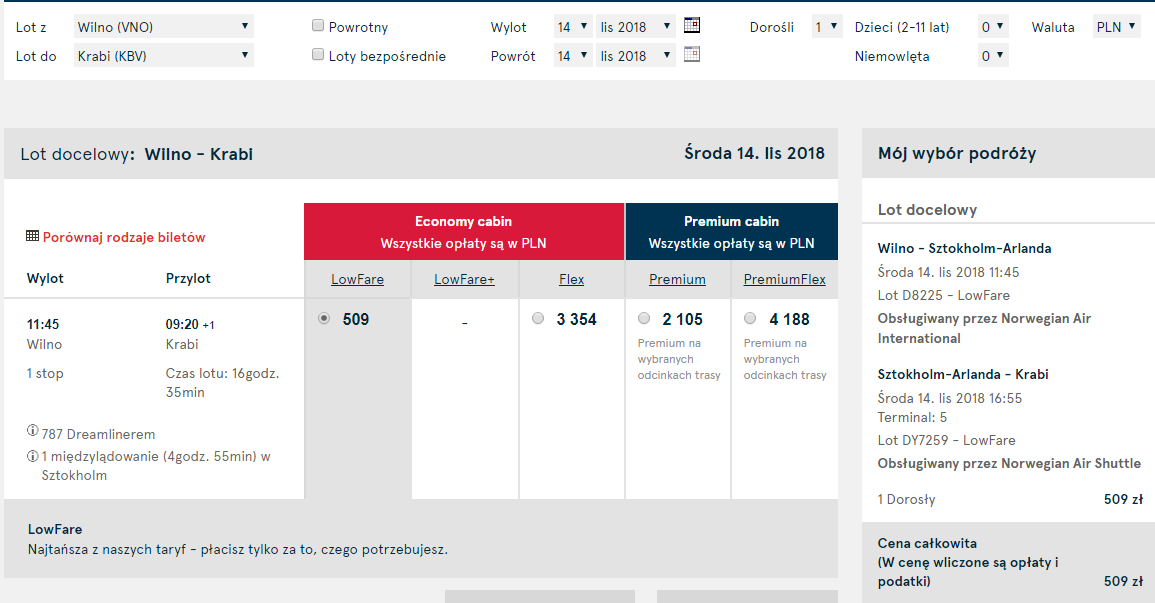Open the Niemowlęta infants count dropdown
The height and width of the screenshot is (603, 1155).
click(x=993, y=55)
